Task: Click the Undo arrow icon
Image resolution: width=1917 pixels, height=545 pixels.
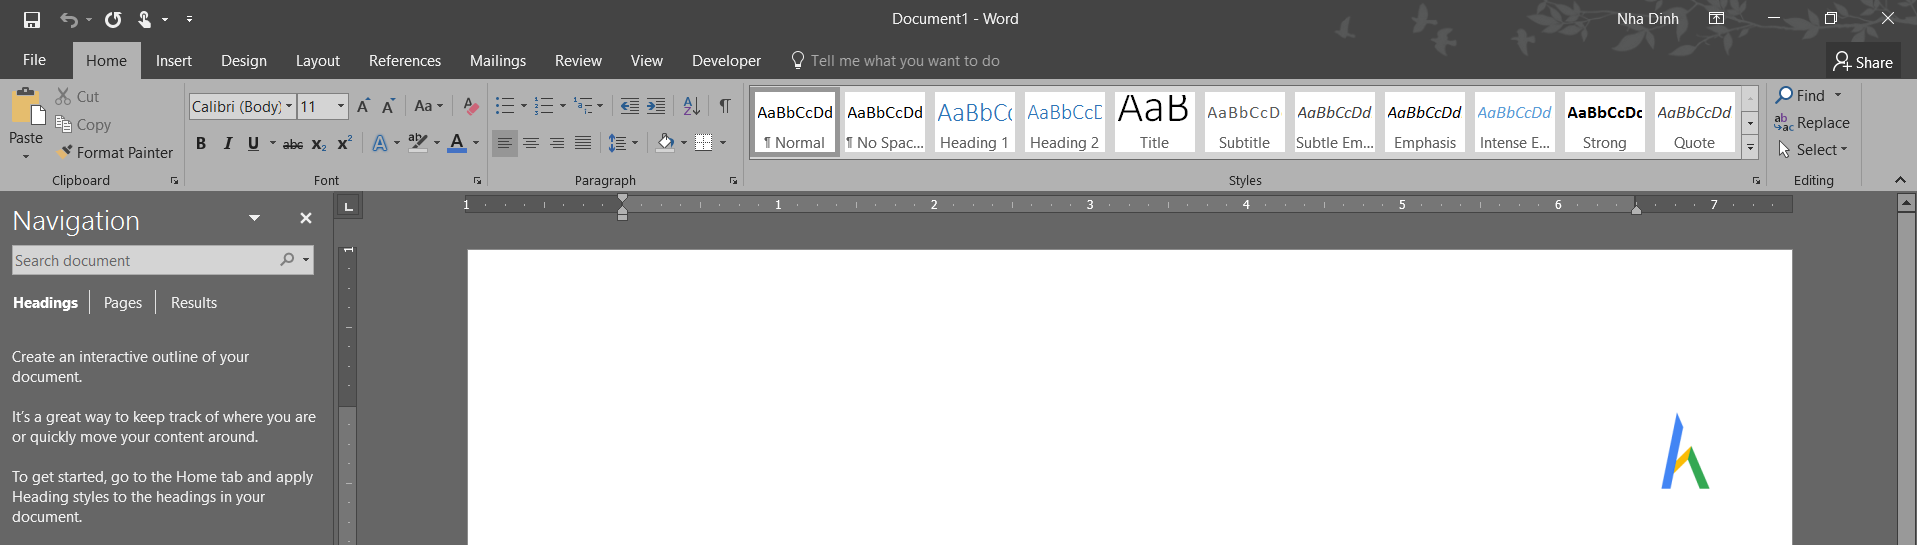Action: tap(68, 19)
